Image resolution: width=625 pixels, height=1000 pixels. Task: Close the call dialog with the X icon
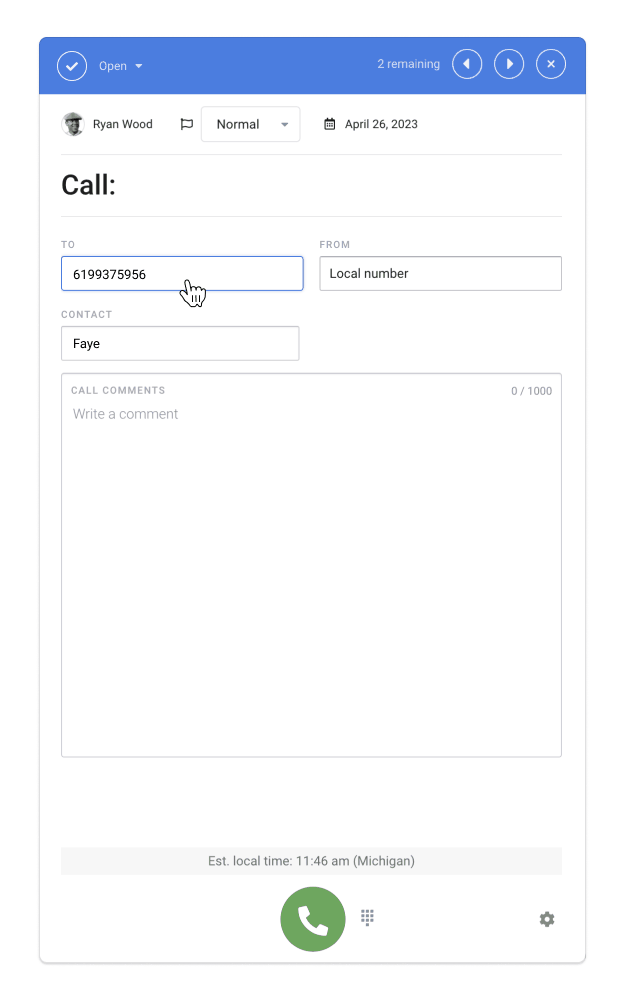coord(551,63)
